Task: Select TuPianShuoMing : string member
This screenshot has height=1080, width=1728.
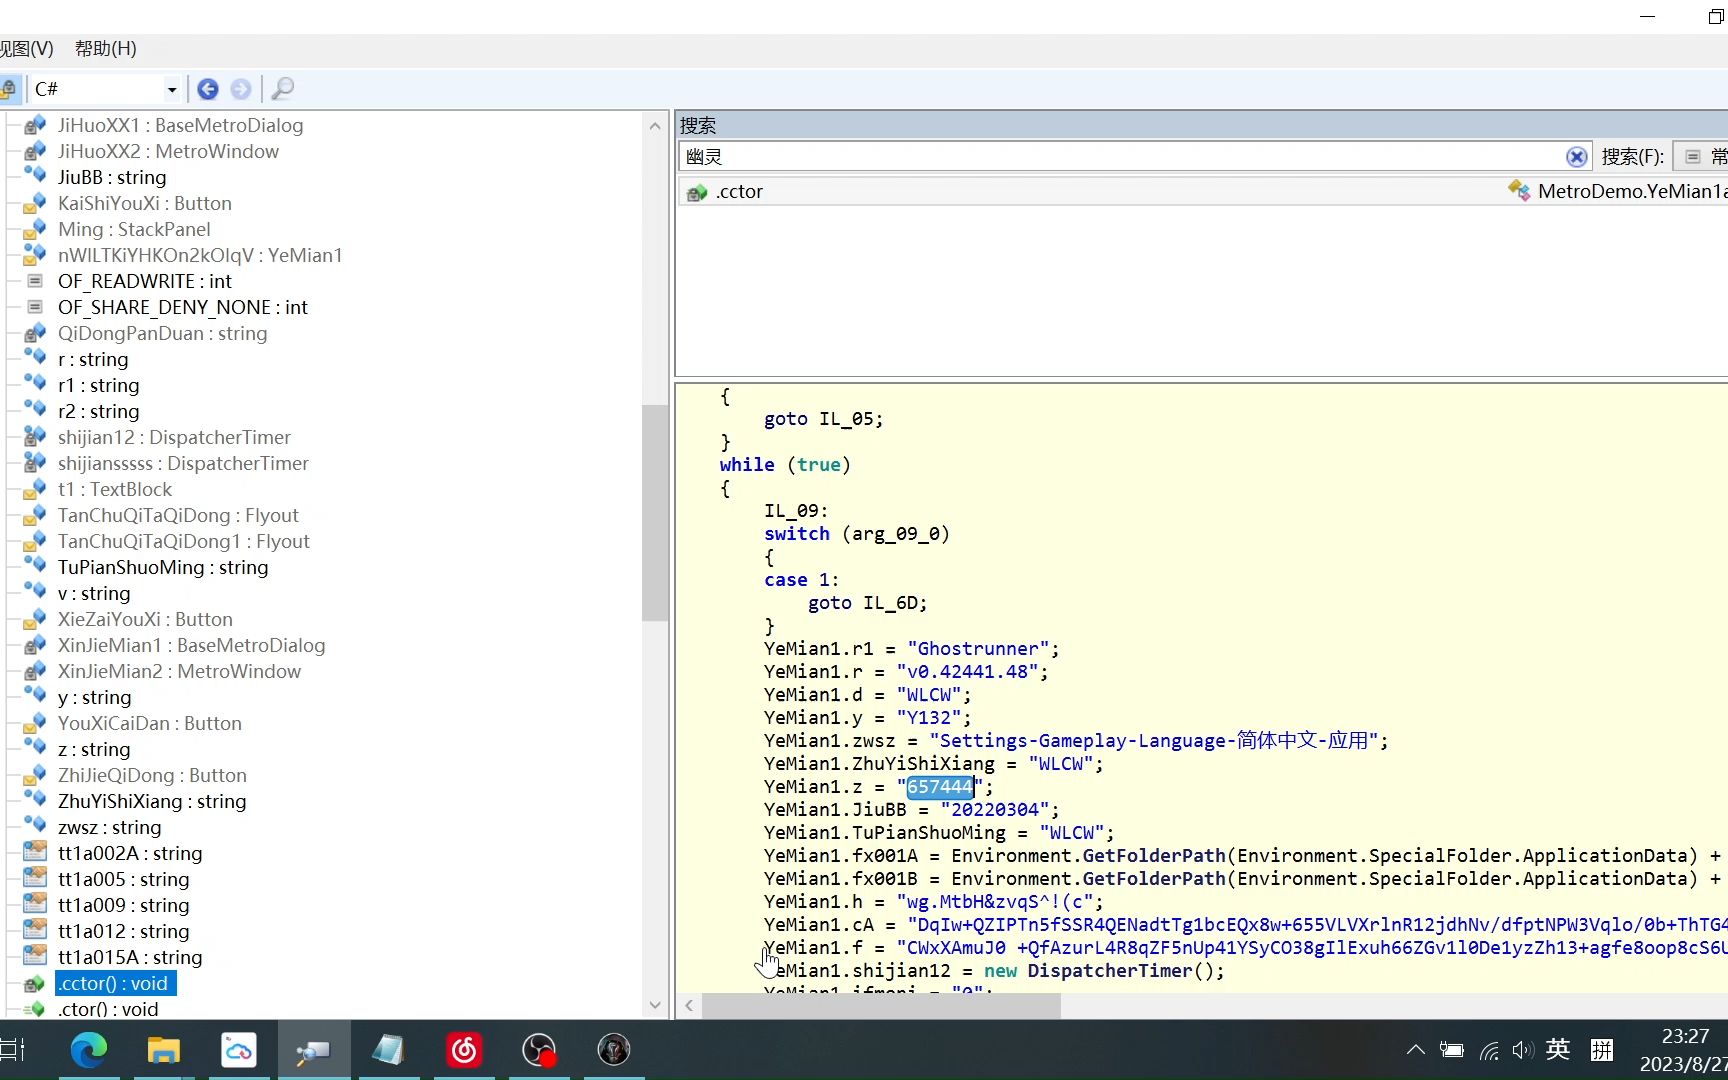Action: click(163, 567)
